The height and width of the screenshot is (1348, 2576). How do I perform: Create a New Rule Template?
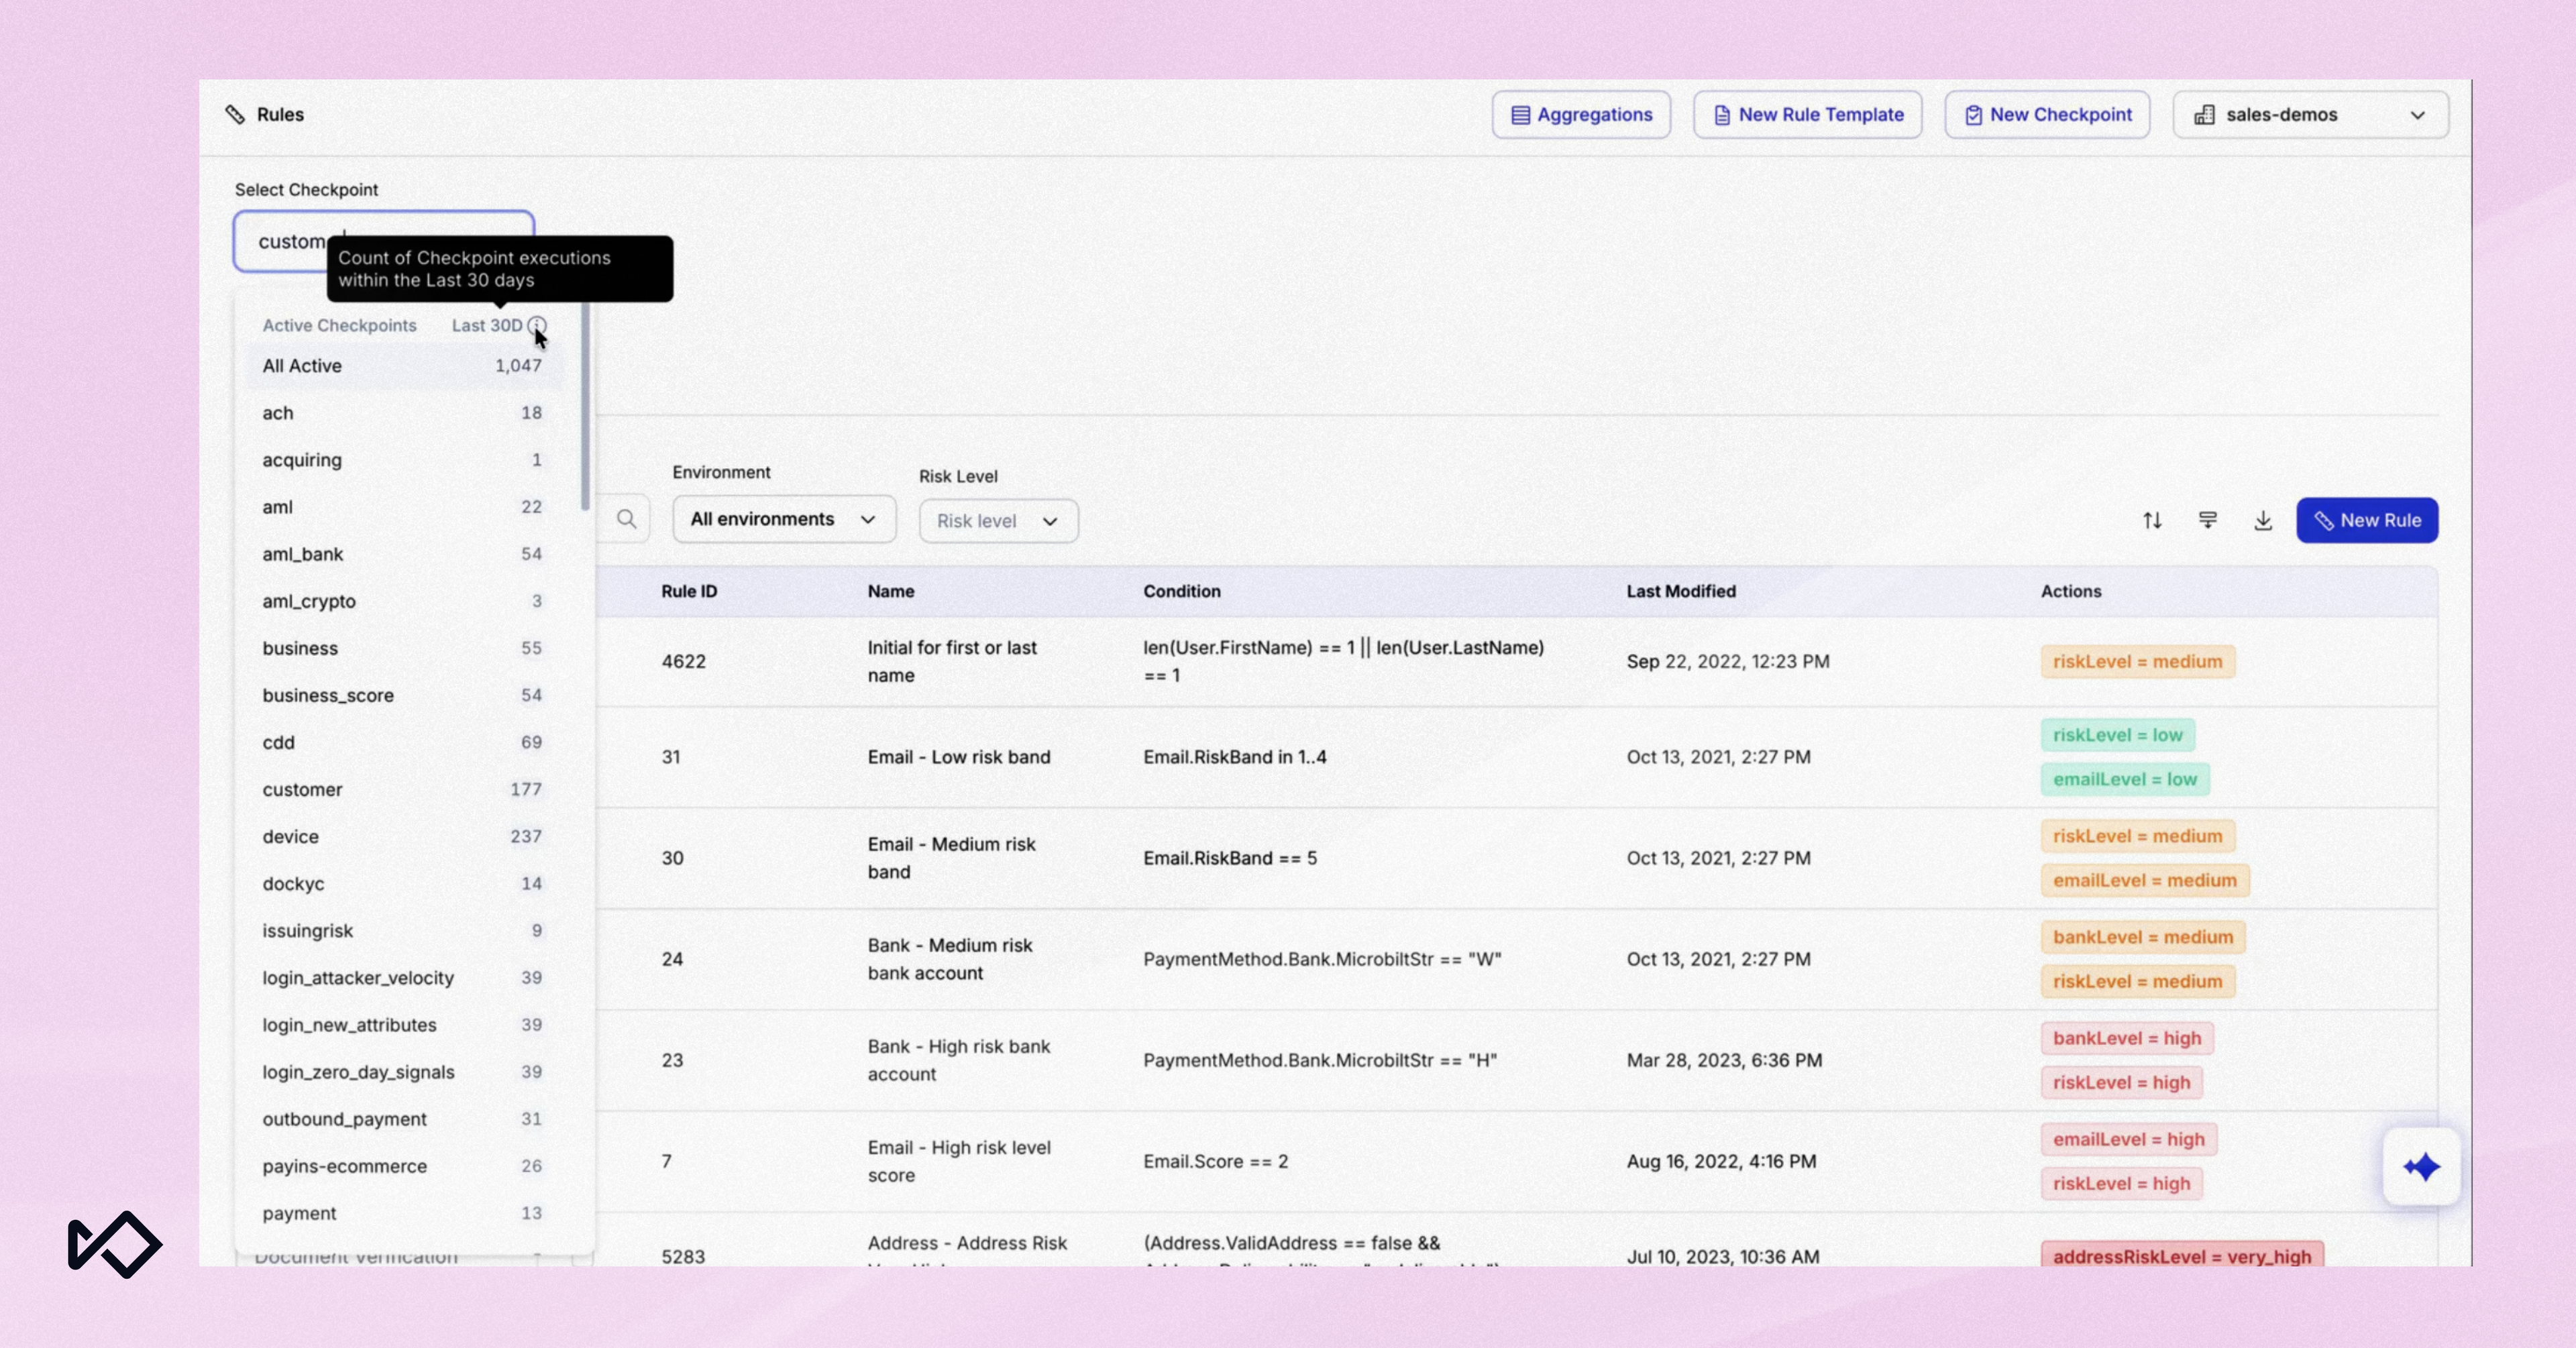[1807, 115]
